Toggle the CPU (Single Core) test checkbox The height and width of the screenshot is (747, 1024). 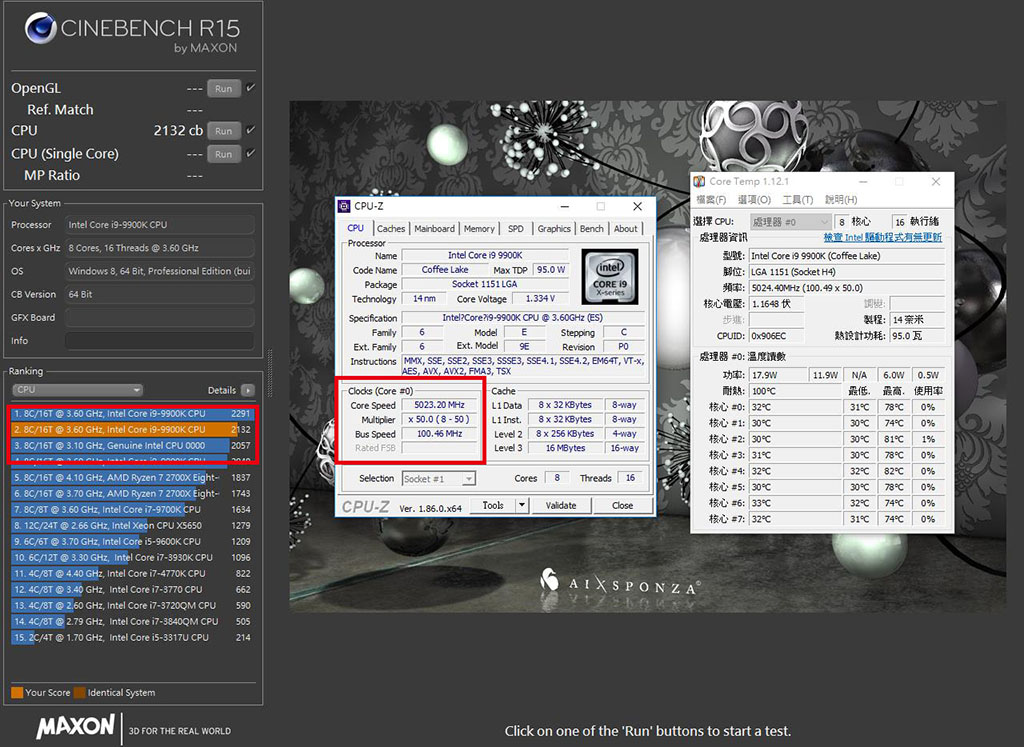click(250, 153)
